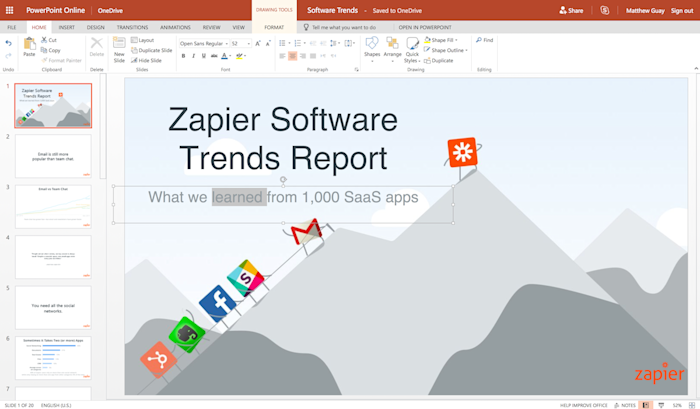Viewport: 700px width, 409px height.
Task: Open the Office app launcher grid
Action: [9, 10]
